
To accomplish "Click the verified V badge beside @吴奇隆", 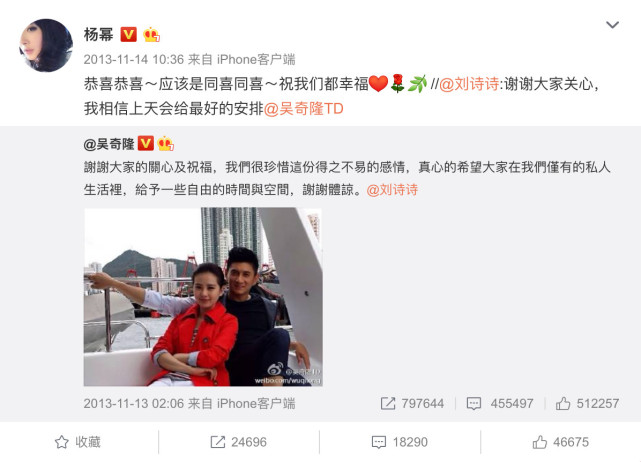I will click(146, 144).
